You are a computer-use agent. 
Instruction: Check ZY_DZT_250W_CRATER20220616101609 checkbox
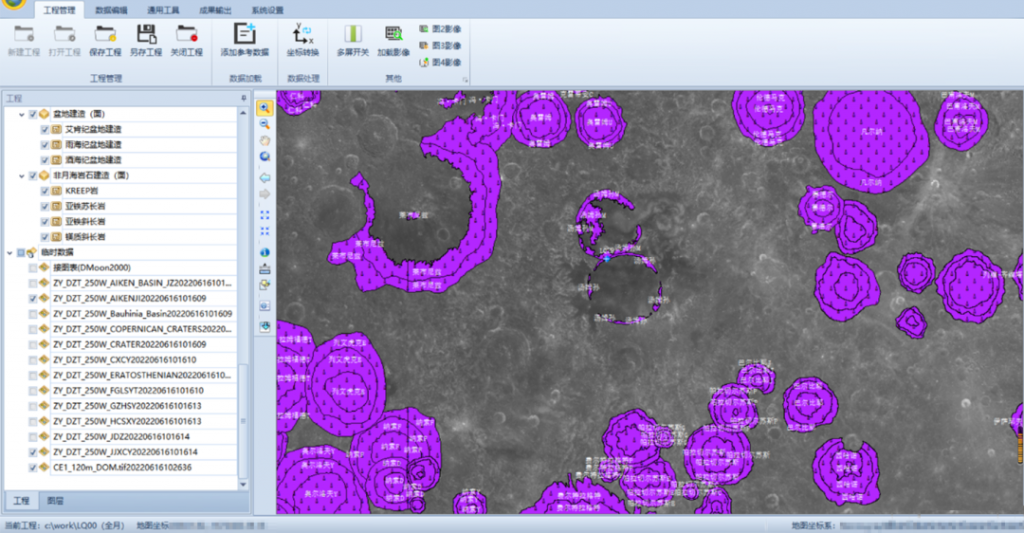33,345
